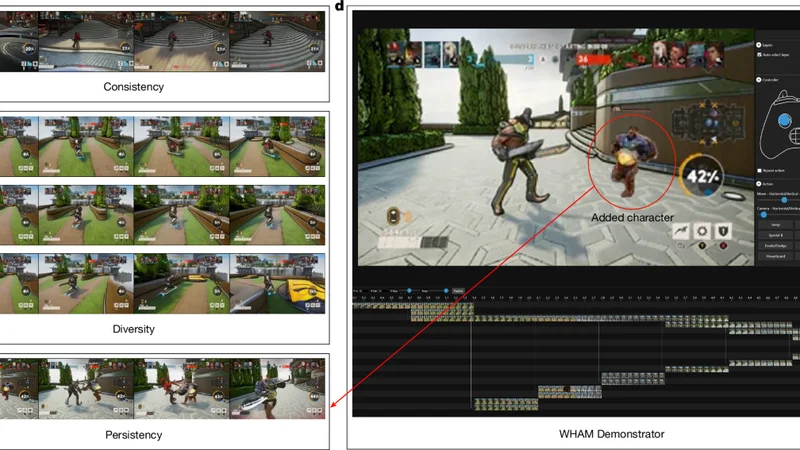
Task: Click the shield ability icon in game HUD
Action: pos(723,231)
